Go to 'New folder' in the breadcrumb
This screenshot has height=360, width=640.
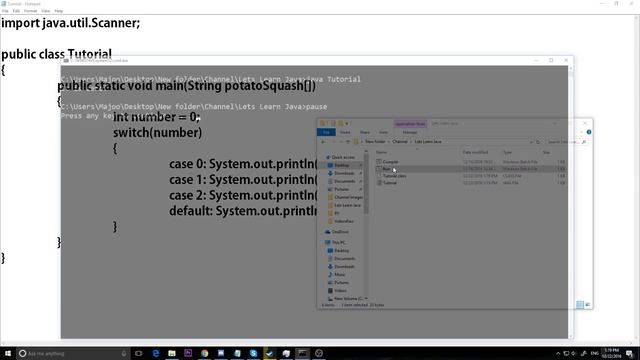[x=375, y=142]
